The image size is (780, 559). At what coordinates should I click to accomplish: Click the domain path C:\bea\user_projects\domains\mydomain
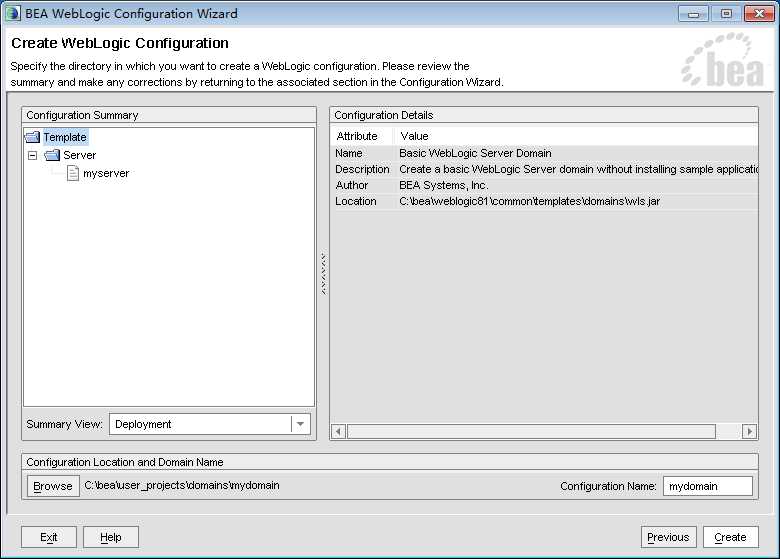(x=182, y=485)
